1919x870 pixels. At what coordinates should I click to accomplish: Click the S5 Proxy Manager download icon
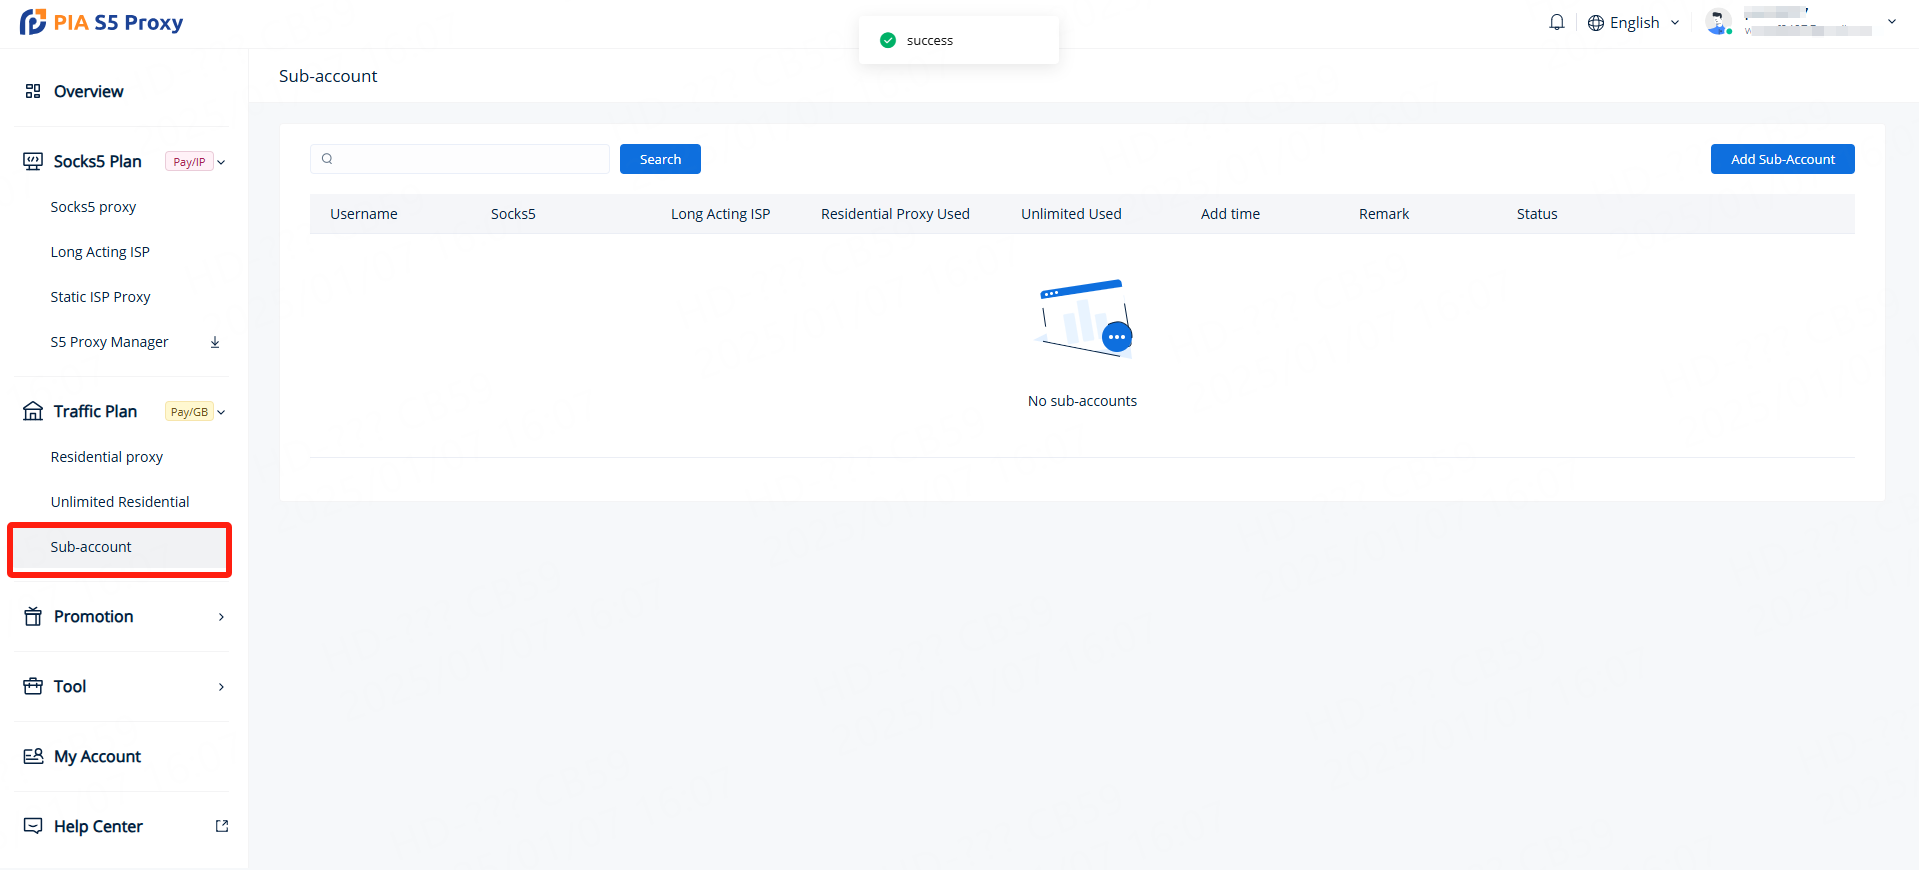pyautogui.click(x=215, y=342)
